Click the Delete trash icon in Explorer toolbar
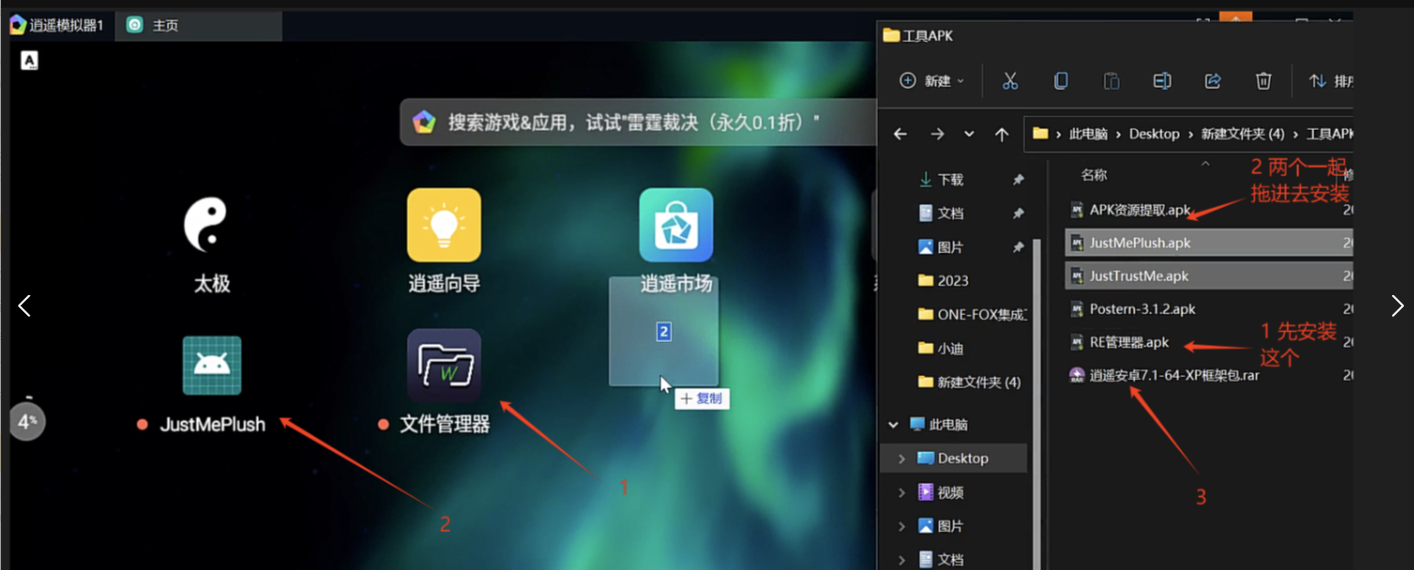 click(x=1264, y=81)
